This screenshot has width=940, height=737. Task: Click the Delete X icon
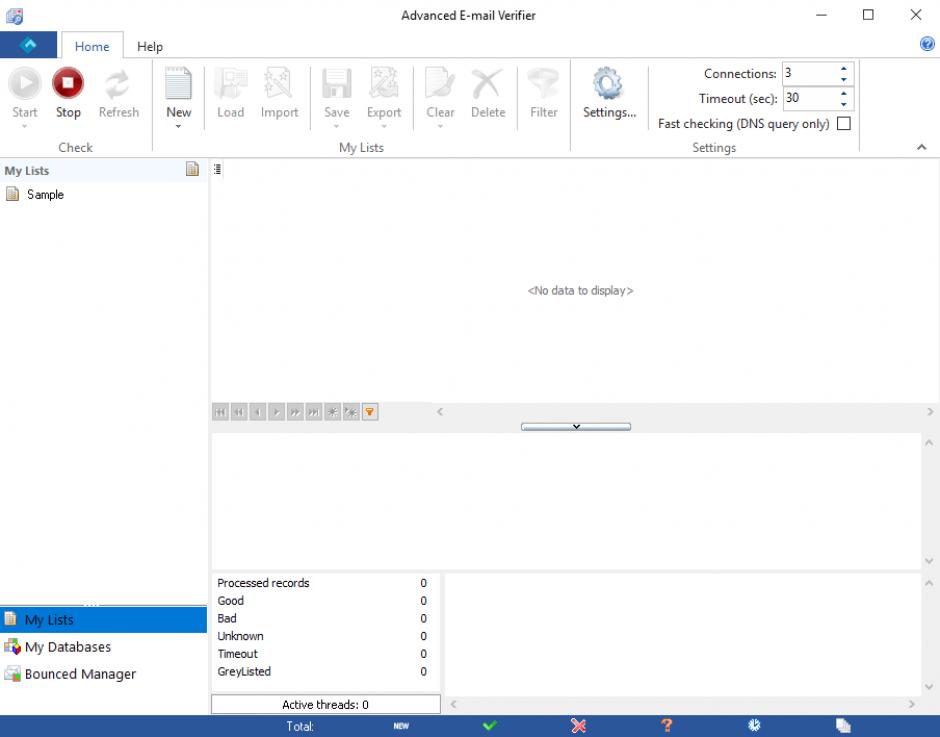487,83
